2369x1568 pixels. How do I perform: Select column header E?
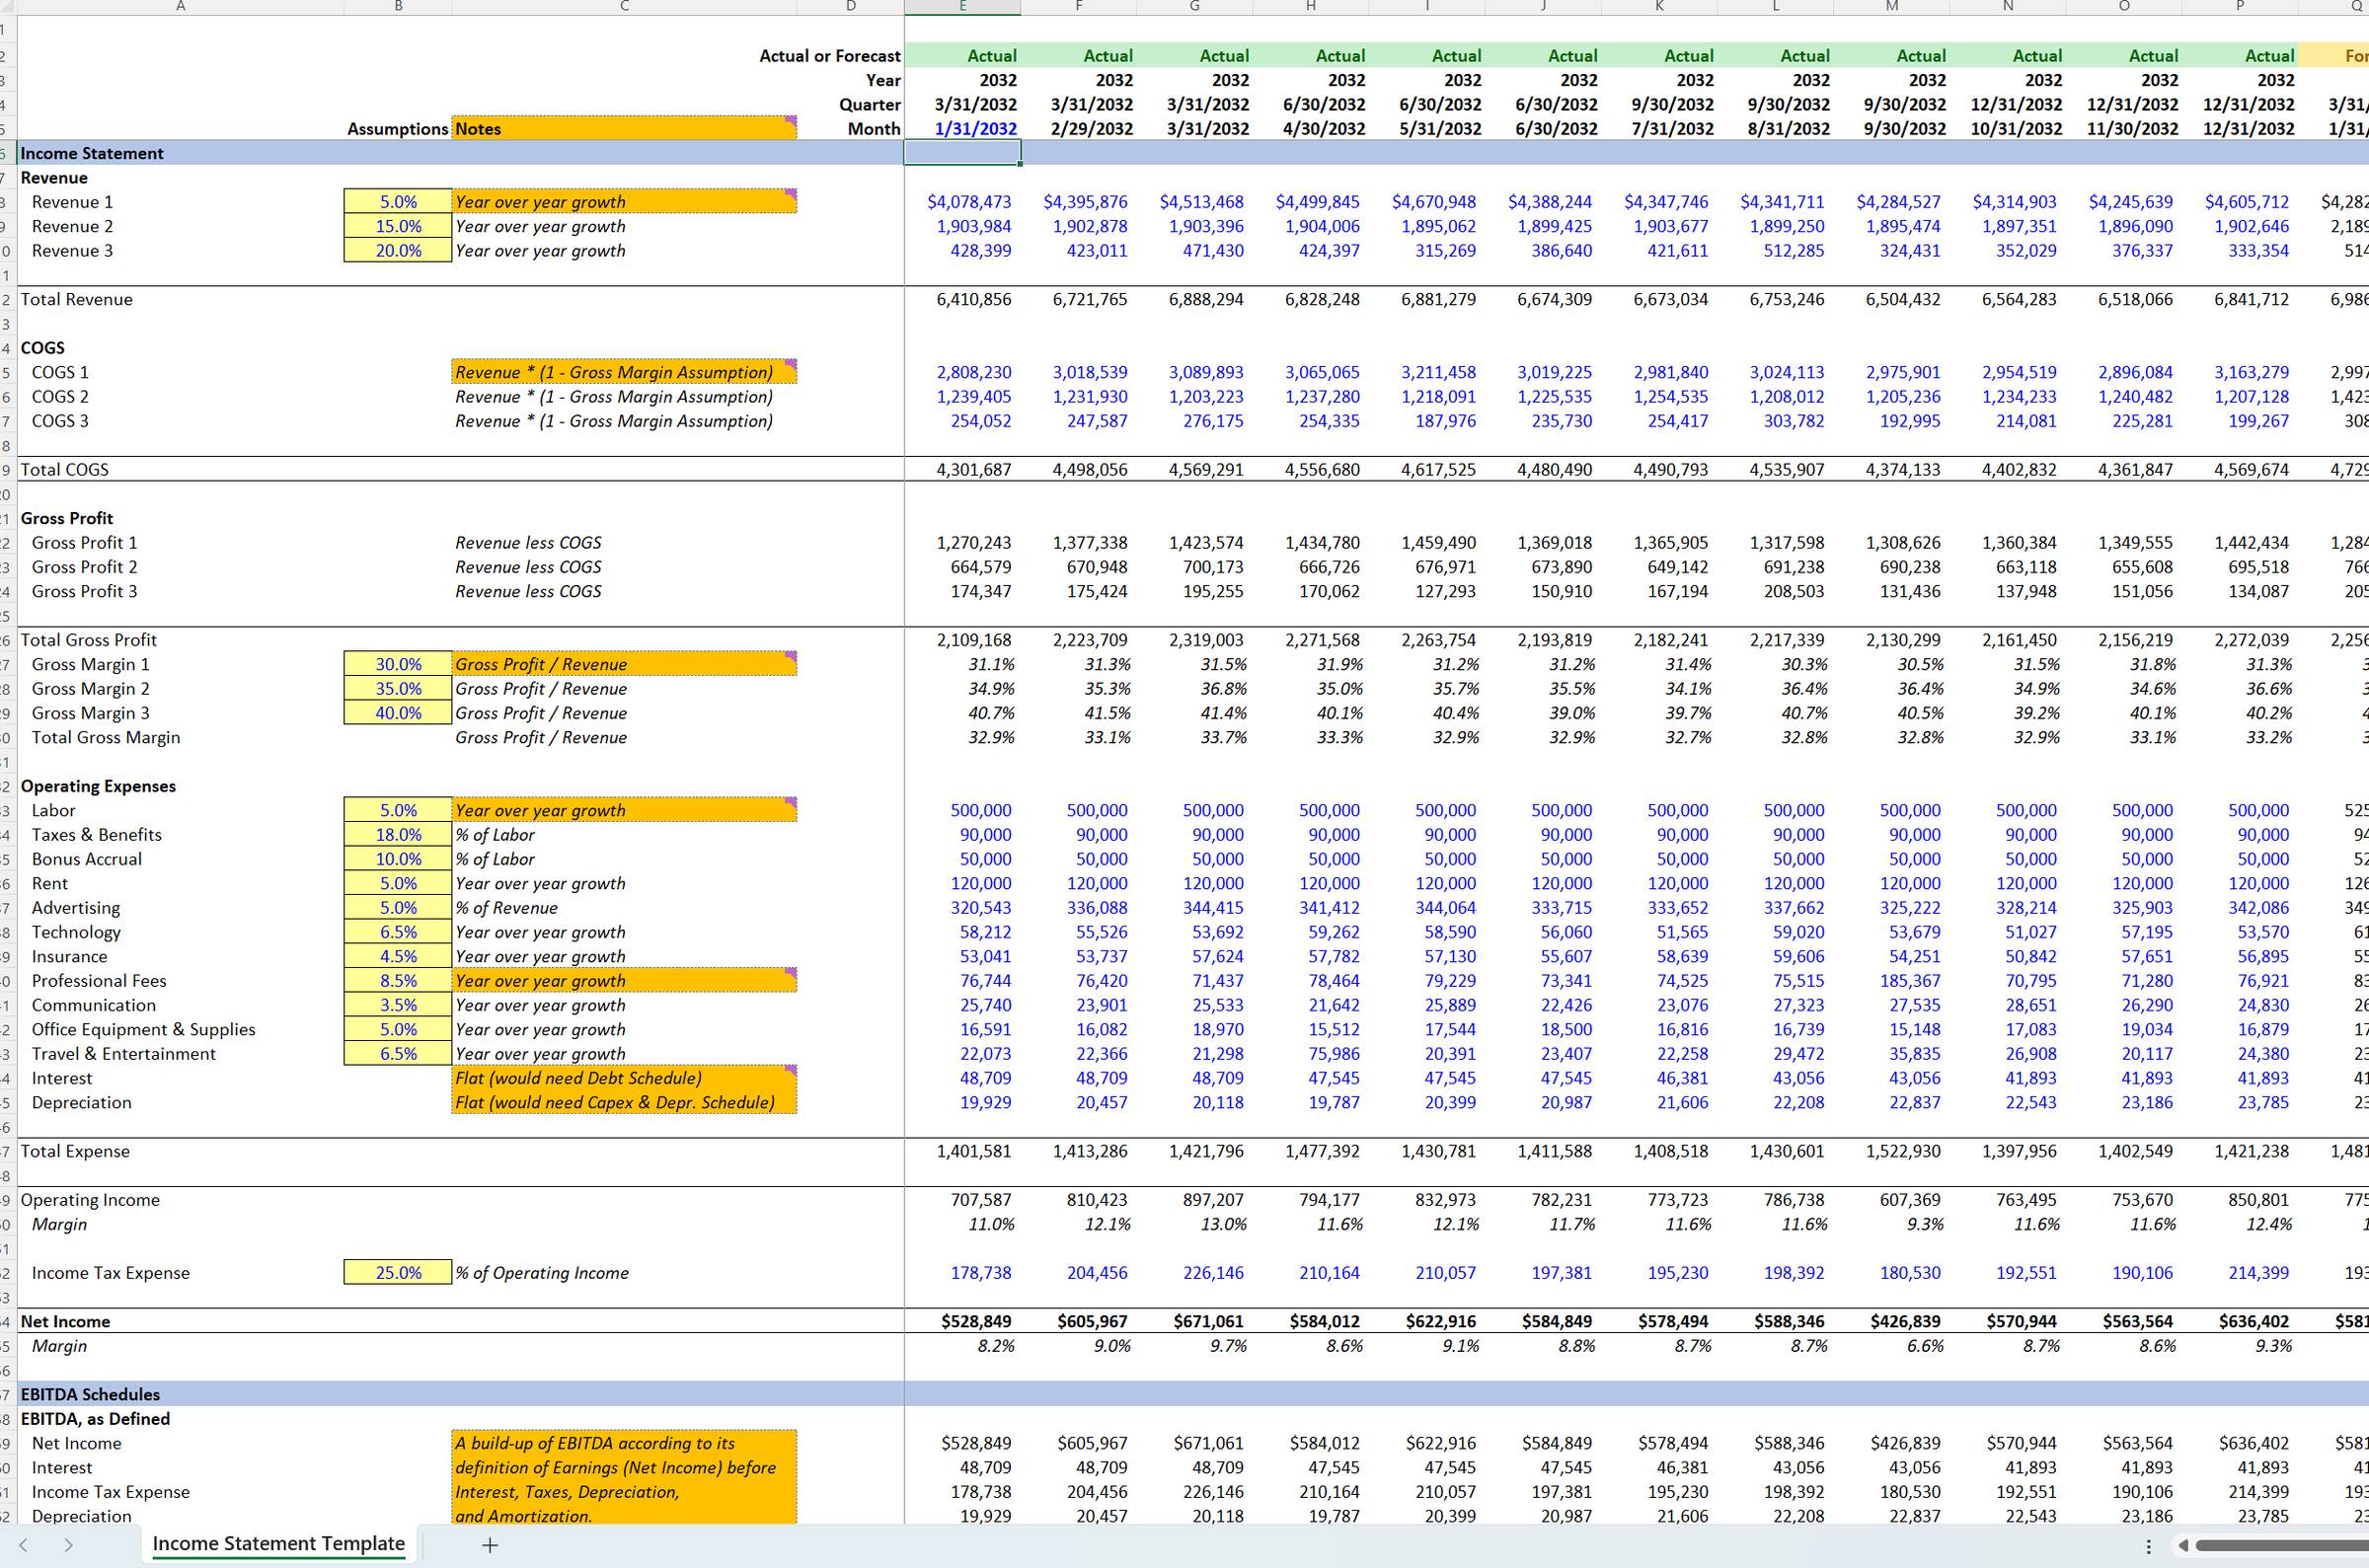pyautogui.click(x=962, y=6)
